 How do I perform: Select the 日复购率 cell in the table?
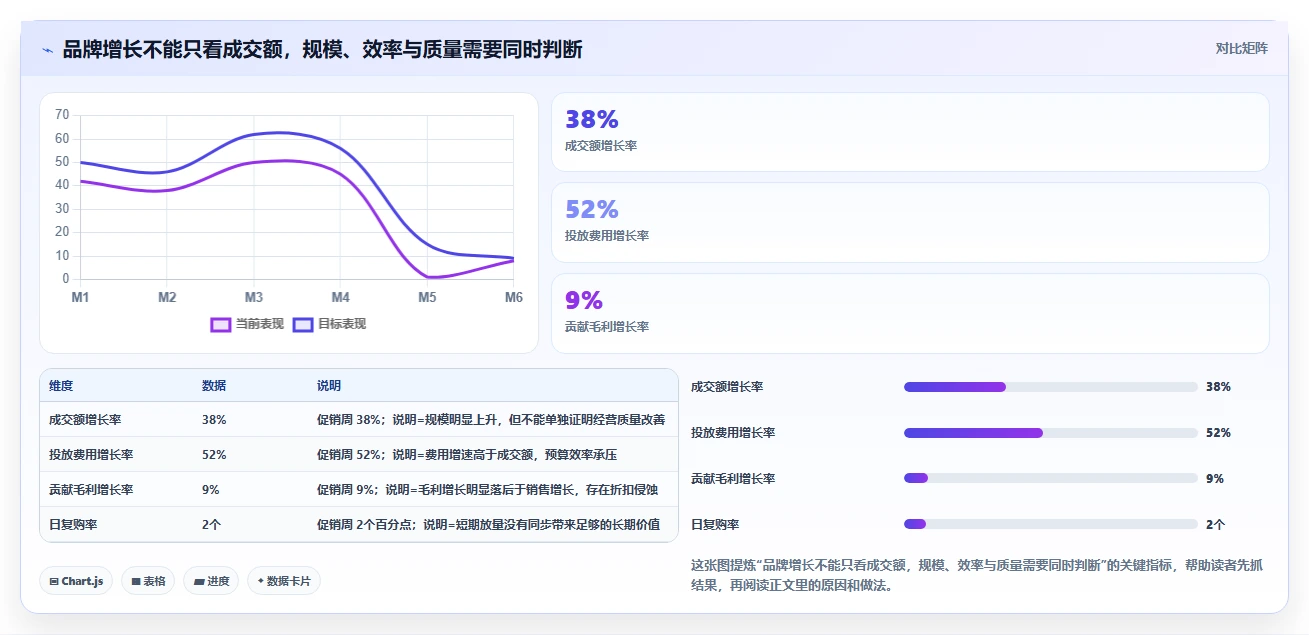[73, 525]
